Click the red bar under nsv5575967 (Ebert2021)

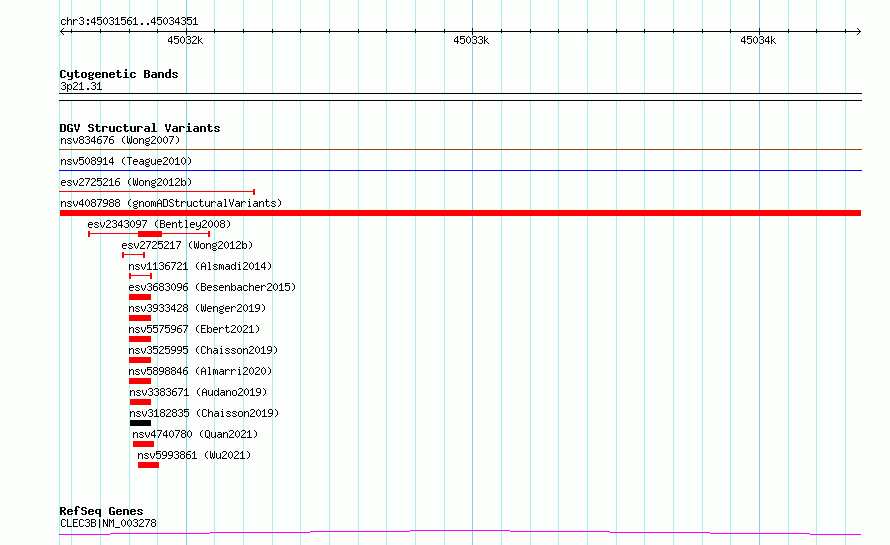coord(140,339)
